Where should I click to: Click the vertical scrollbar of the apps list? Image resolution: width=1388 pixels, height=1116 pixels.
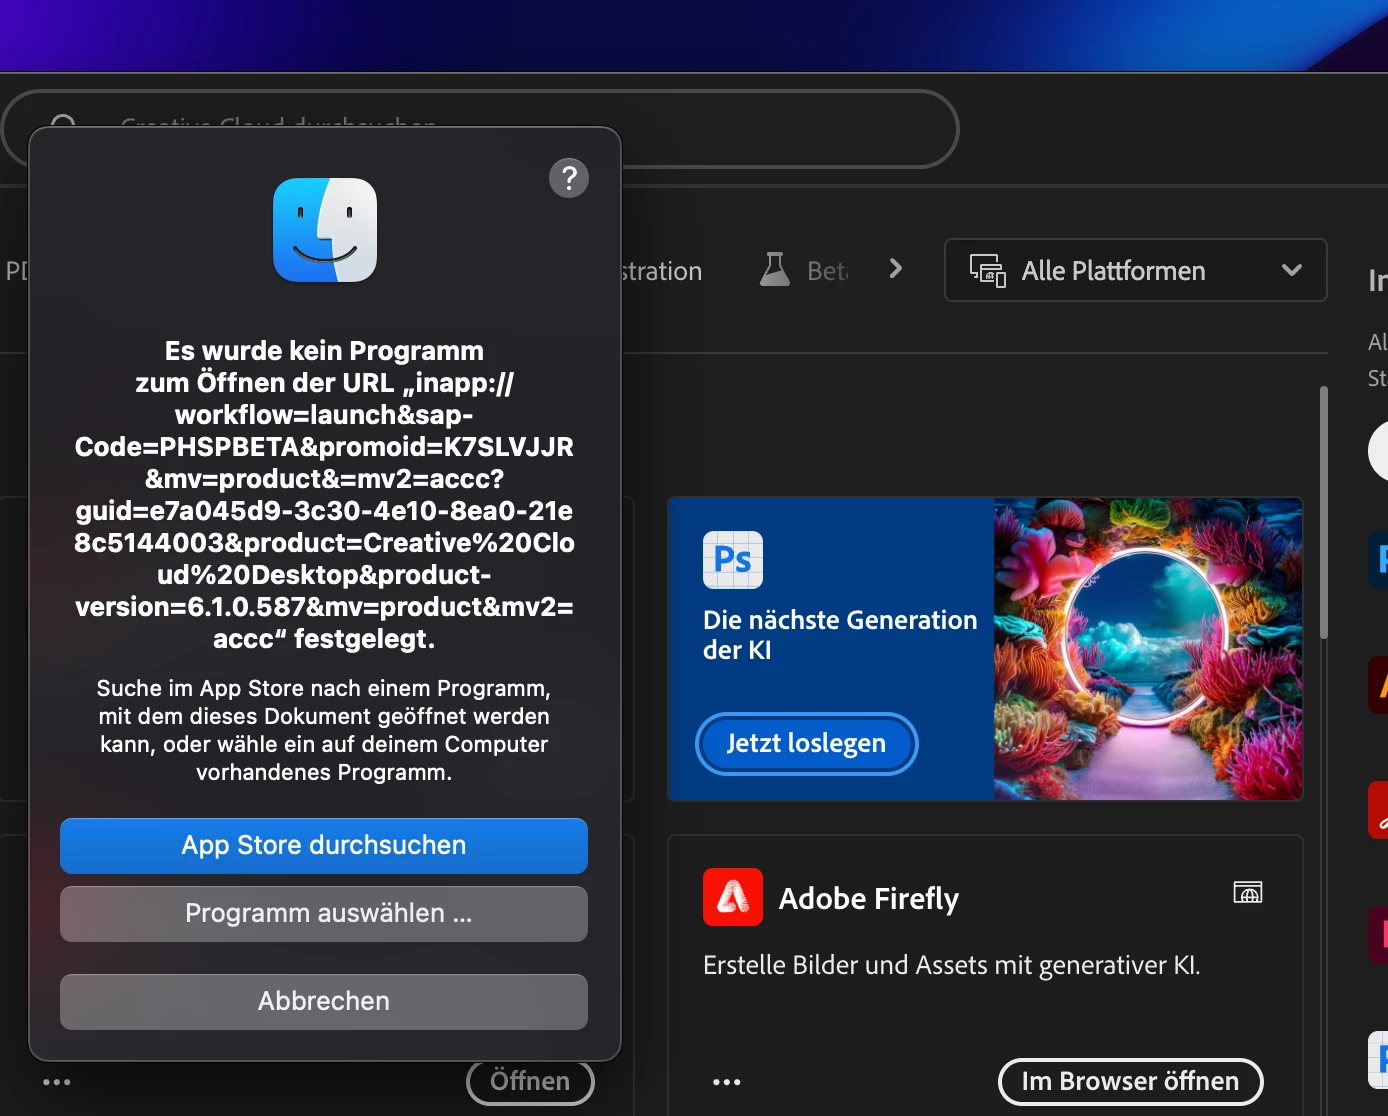[1324, 513]
